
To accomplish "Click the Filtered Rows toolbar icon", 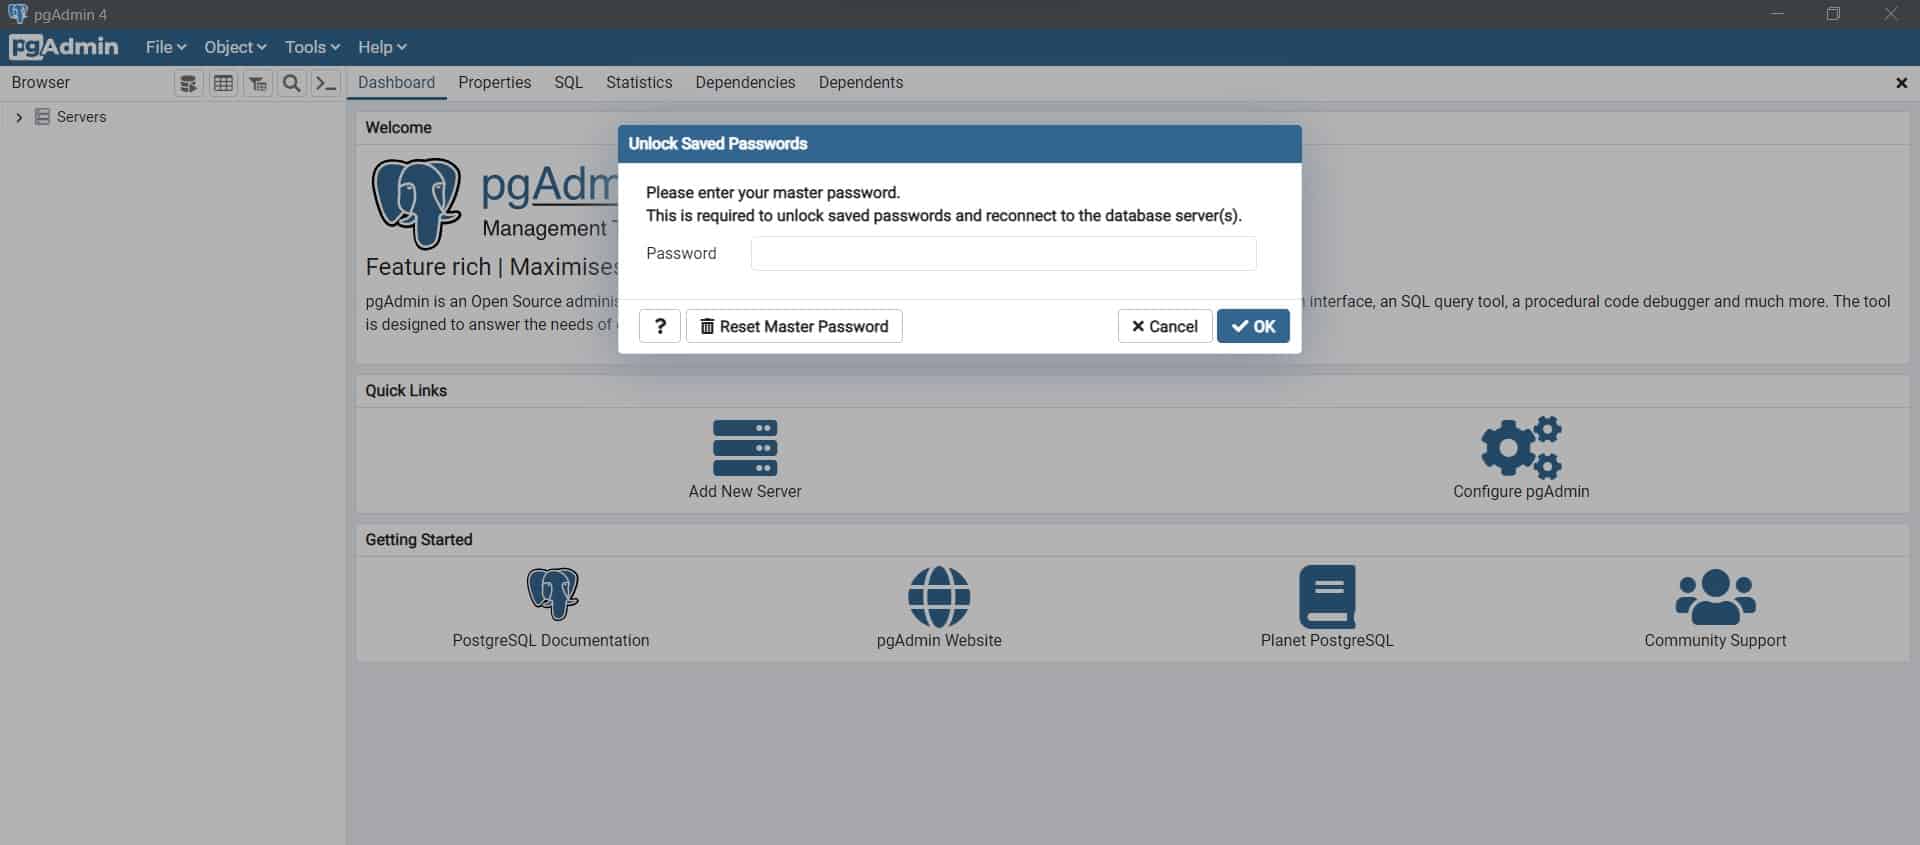I will pyautogui.click(x=258, y=84).
